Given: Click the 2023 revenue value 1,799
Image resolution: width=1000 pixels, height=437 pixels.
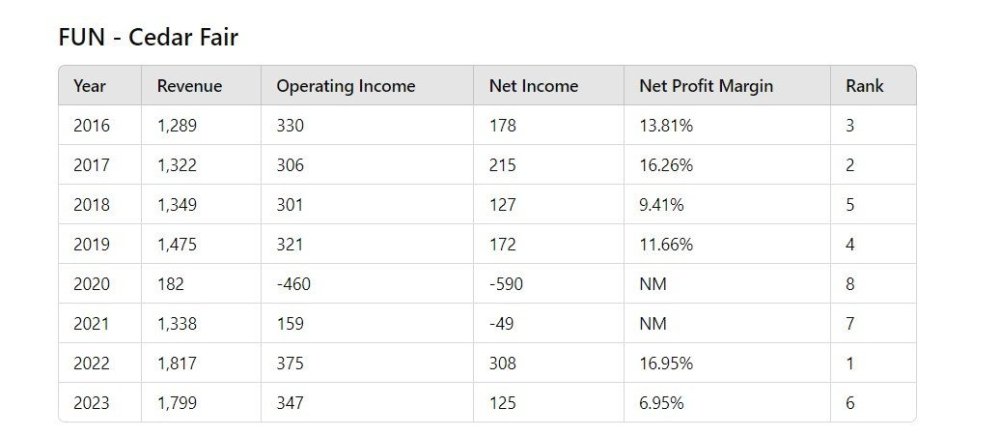Looking at the screenshot, I should [x=177, y=403].
